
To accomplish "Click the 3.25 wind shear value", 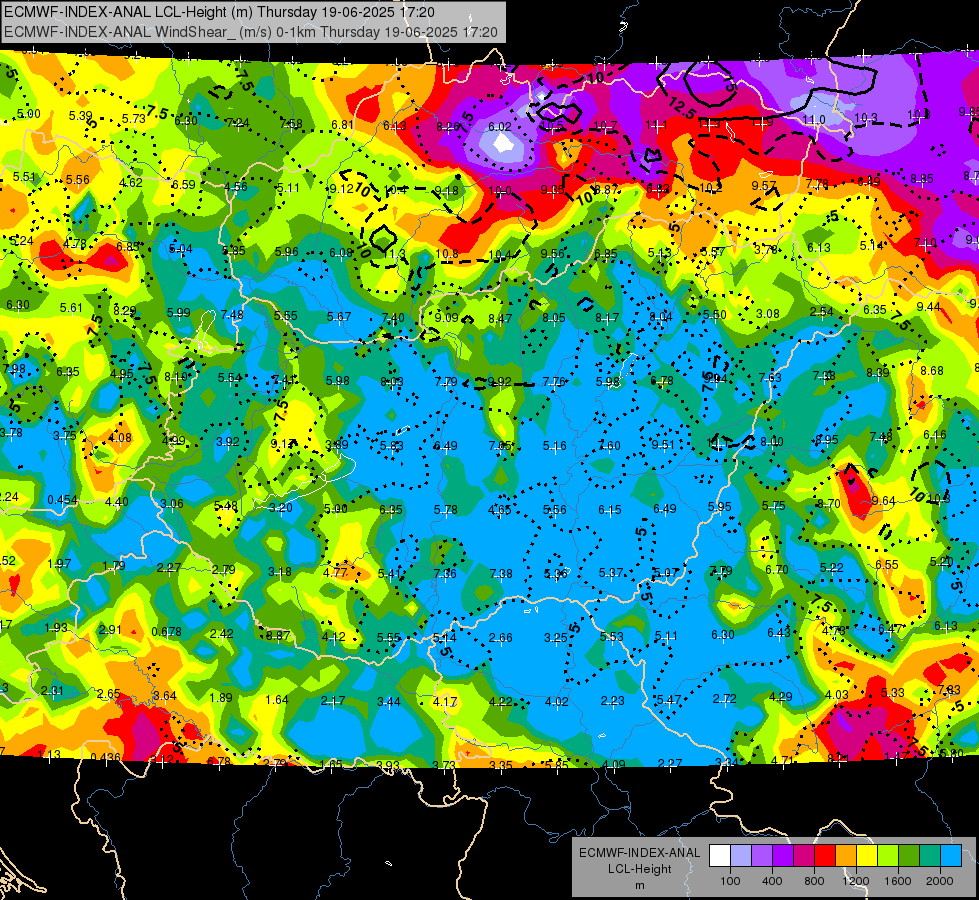I will [556, 638].
